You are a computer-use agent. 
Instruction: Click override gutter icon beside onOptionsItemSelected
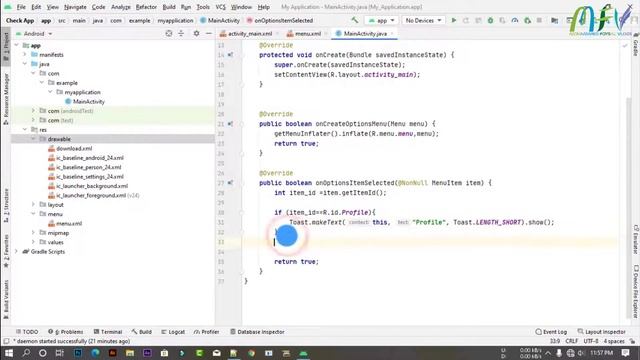[230, 183]
